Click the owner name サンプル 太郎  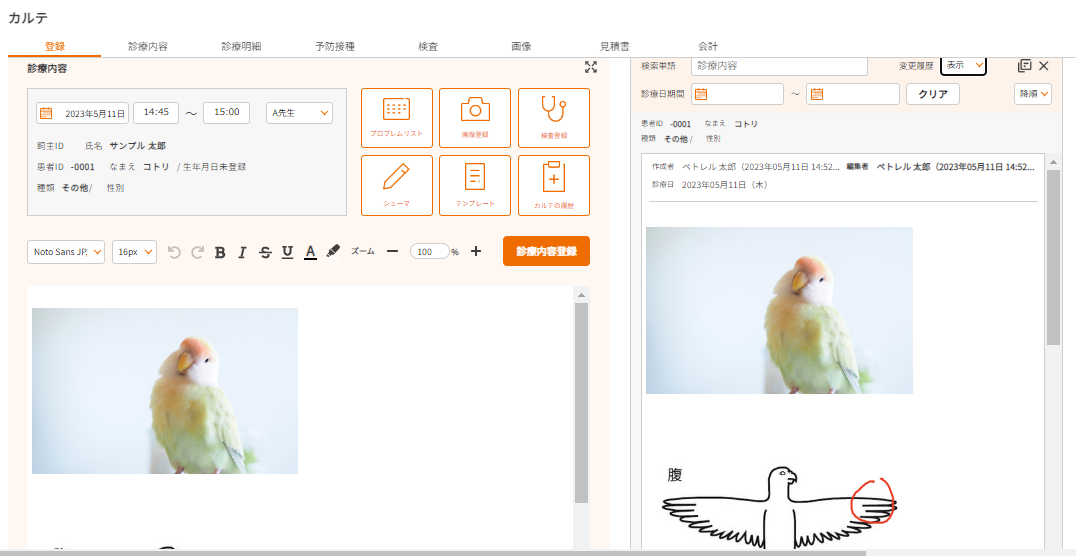pos(137,146)
